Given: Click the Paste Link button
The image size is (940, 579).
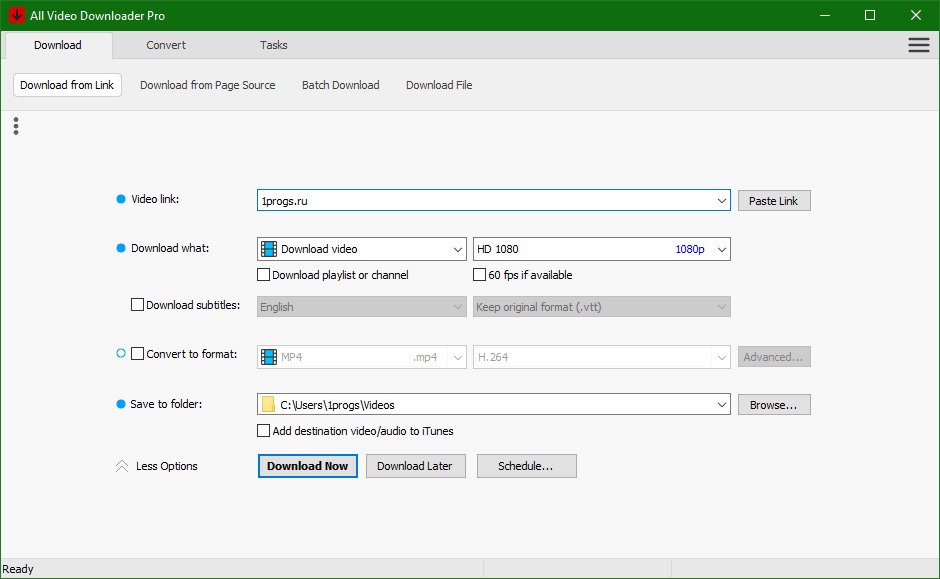Looking at the screenshot, I should [773, 200].
